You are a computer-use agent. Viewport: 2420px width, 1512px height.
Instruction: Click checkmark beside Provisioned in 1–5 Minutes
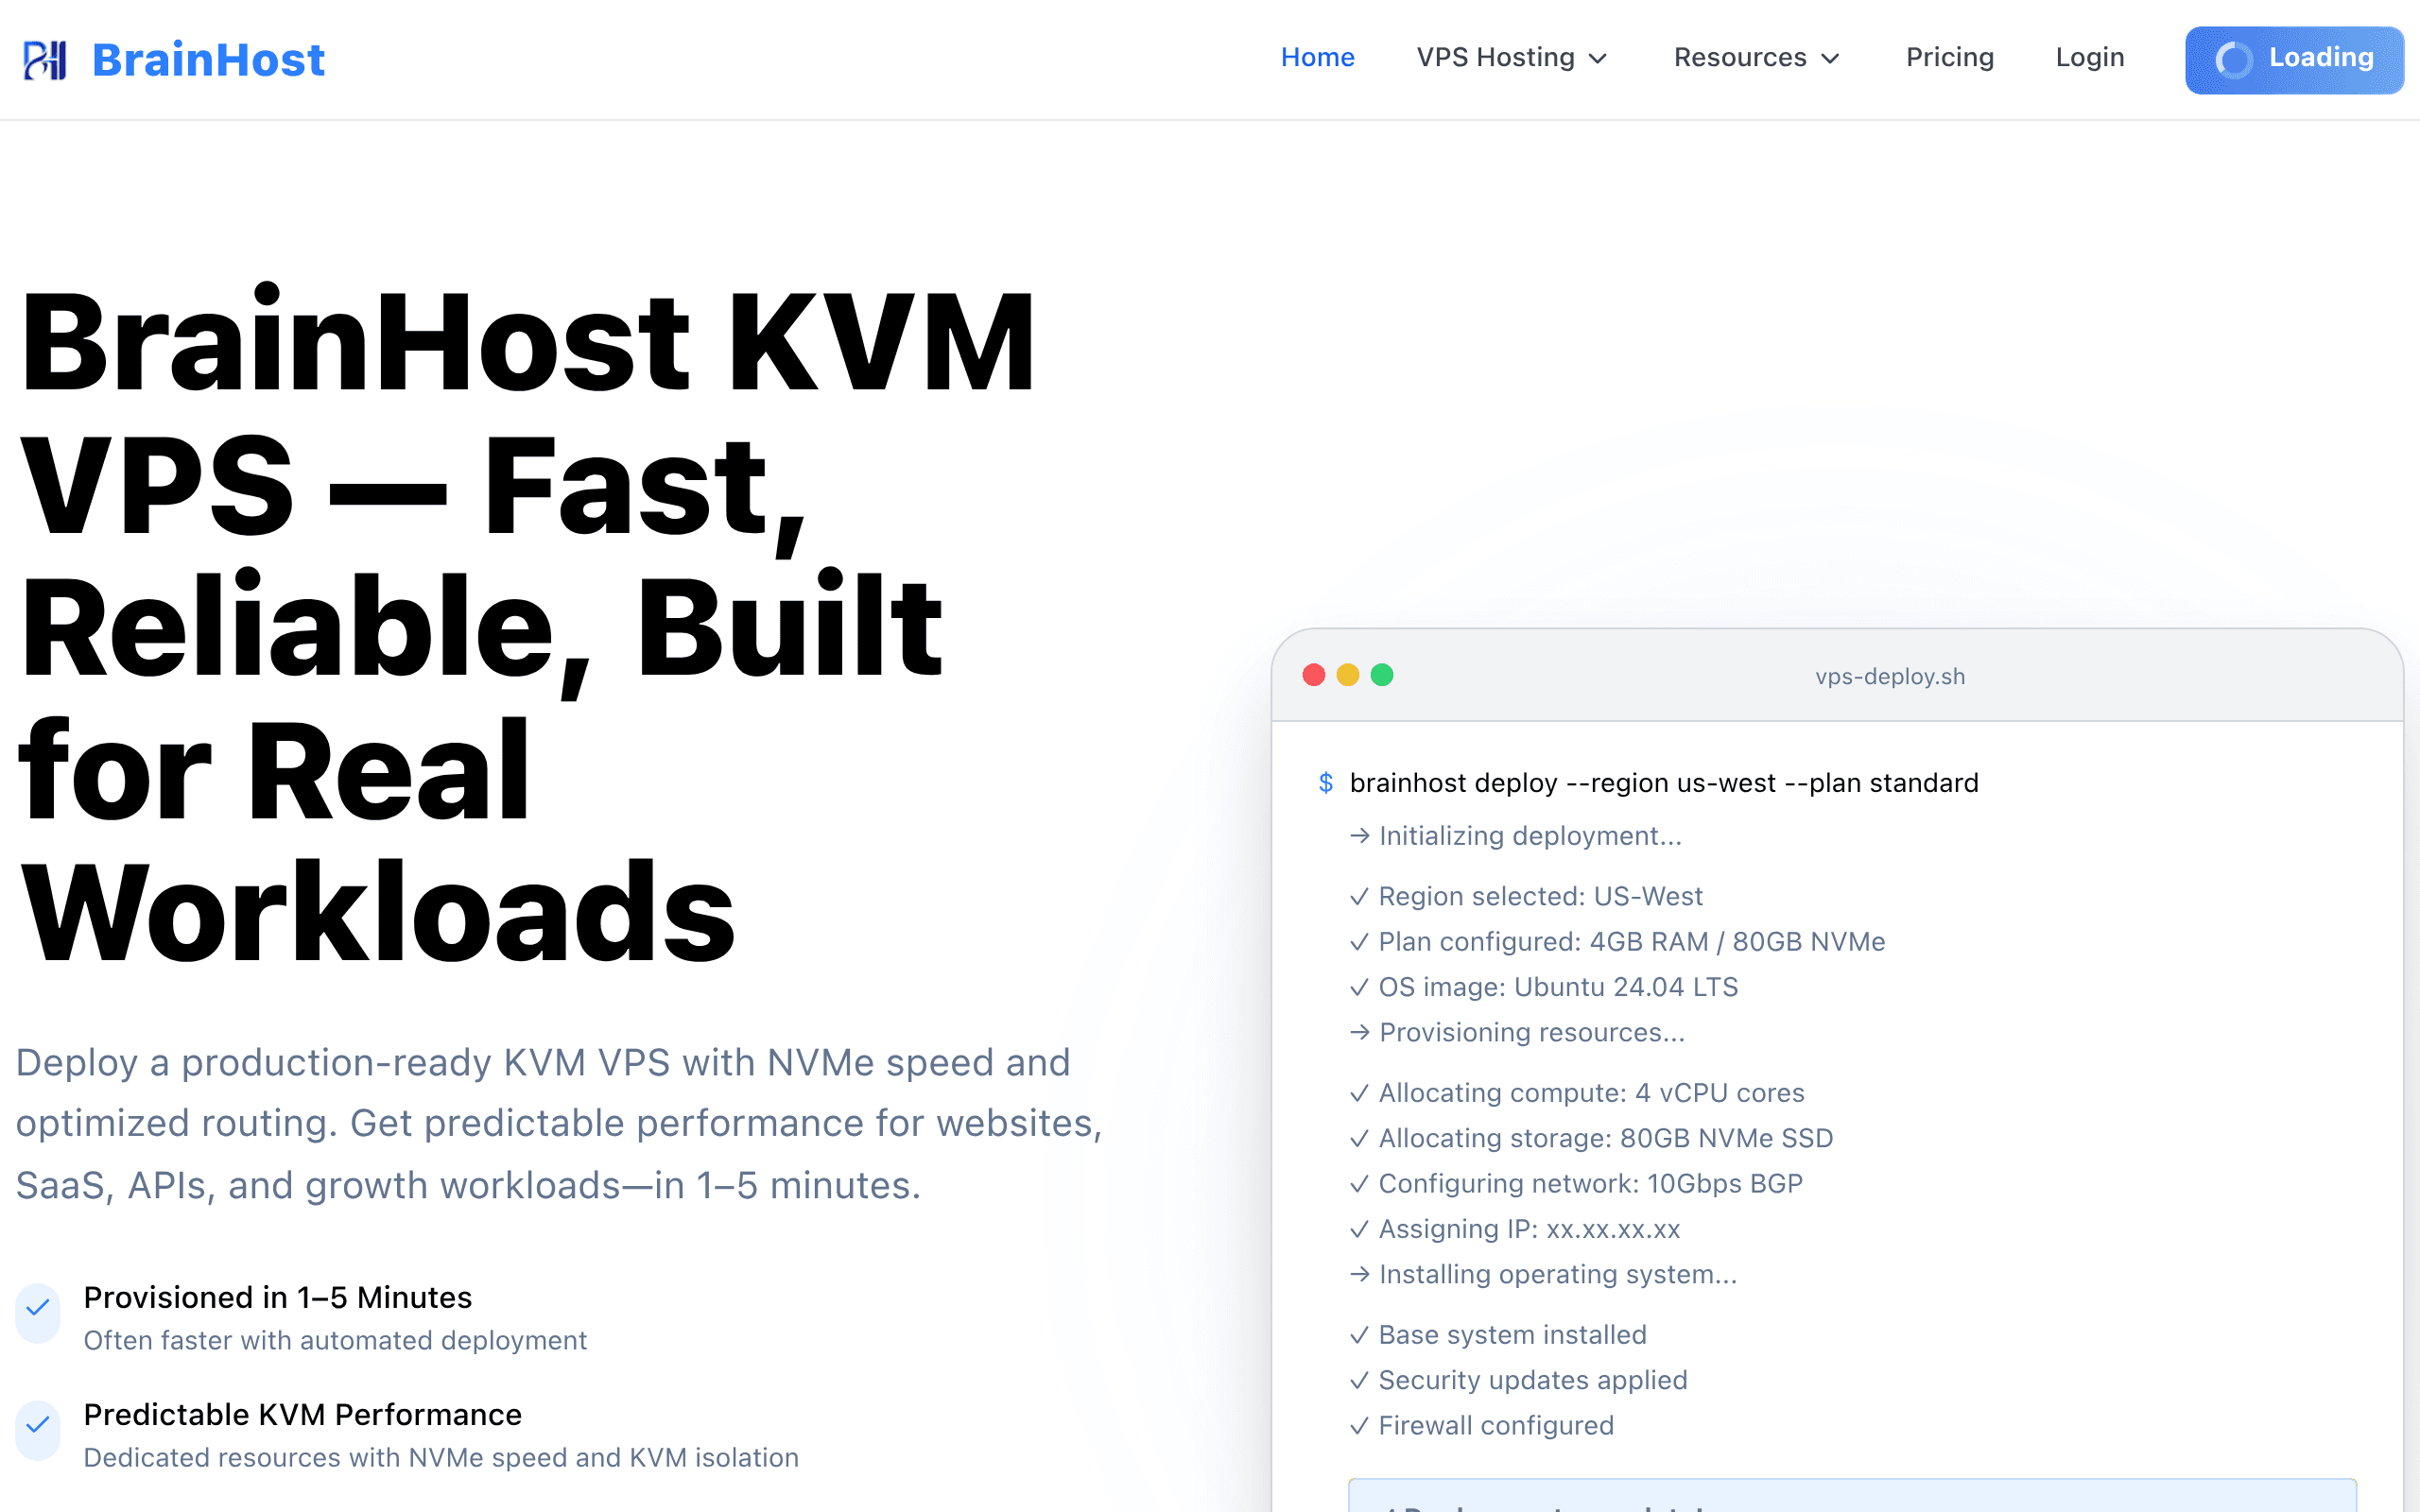click(38, 1307)
